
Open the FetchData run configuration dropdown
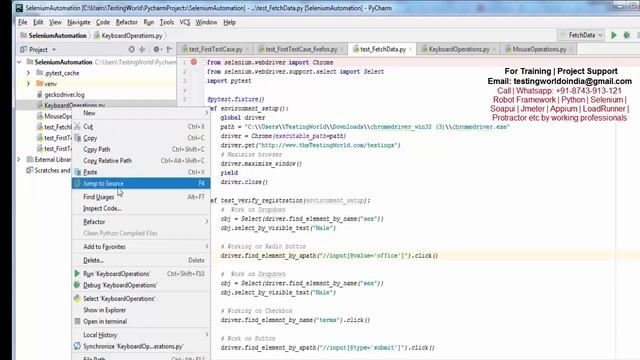pyautogui.click(x=581, y=36)
